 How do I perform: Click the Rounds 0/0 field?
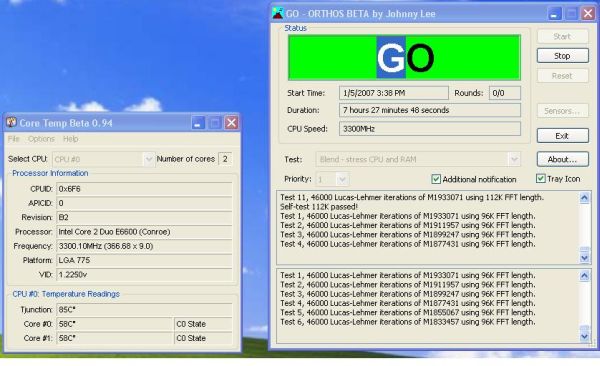click(x=505, y=93)
